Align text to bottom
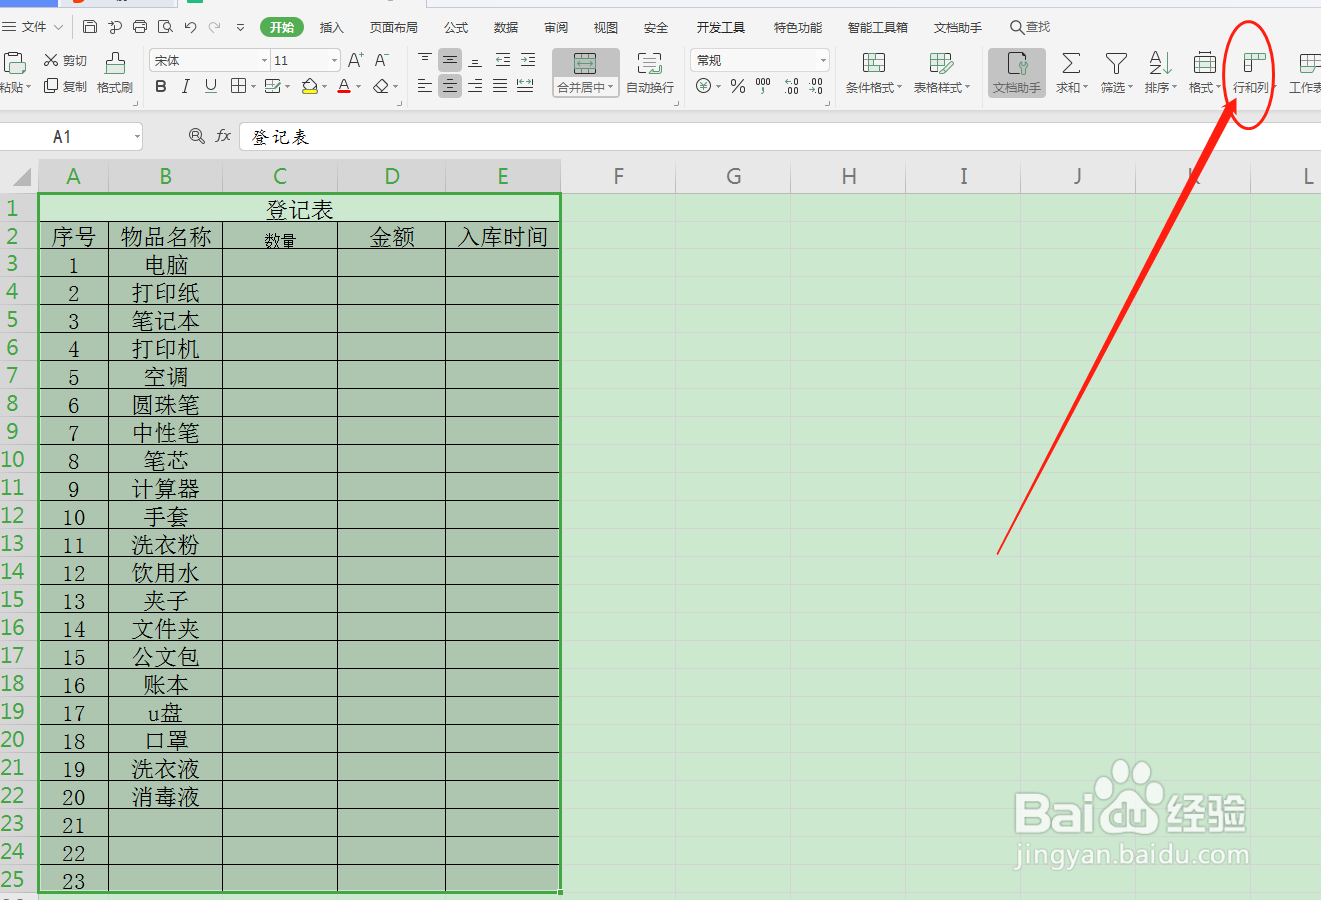 pos(475,61)
